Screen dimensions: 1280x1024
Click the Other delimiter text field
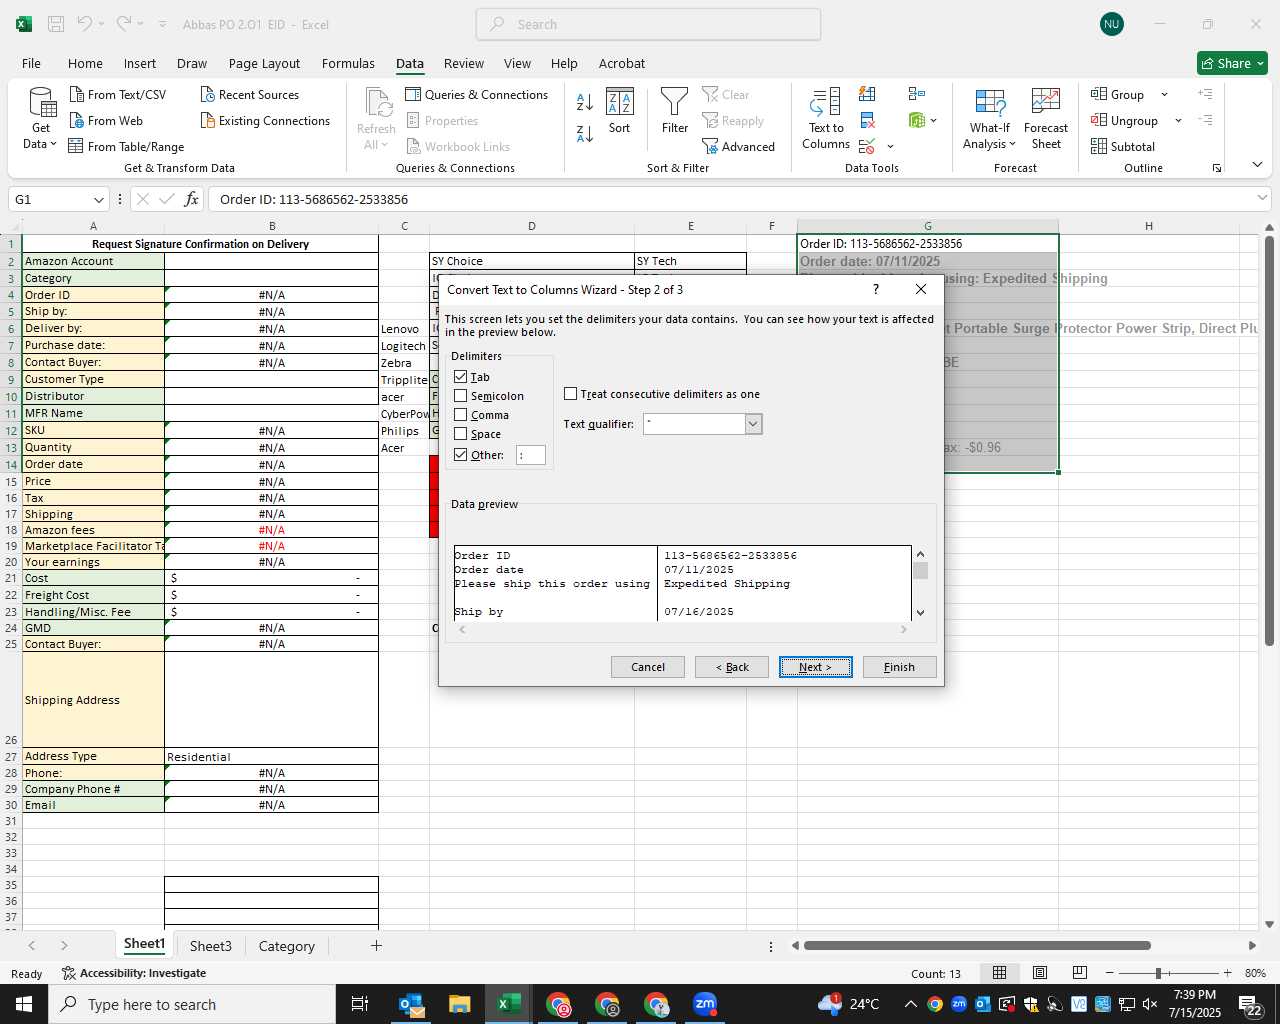pos(531,455)
